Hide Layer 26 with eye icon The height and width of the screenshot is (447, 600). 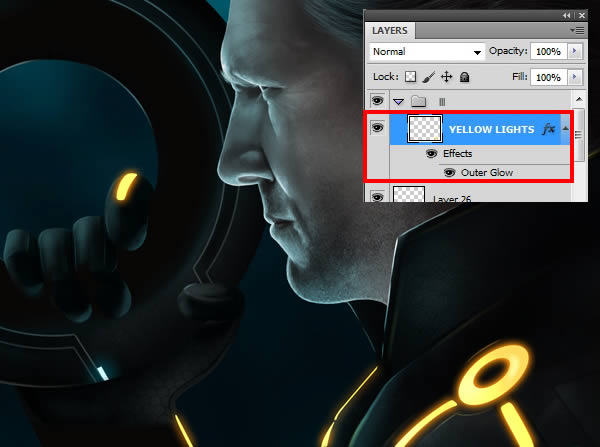[x=377, y=197]
